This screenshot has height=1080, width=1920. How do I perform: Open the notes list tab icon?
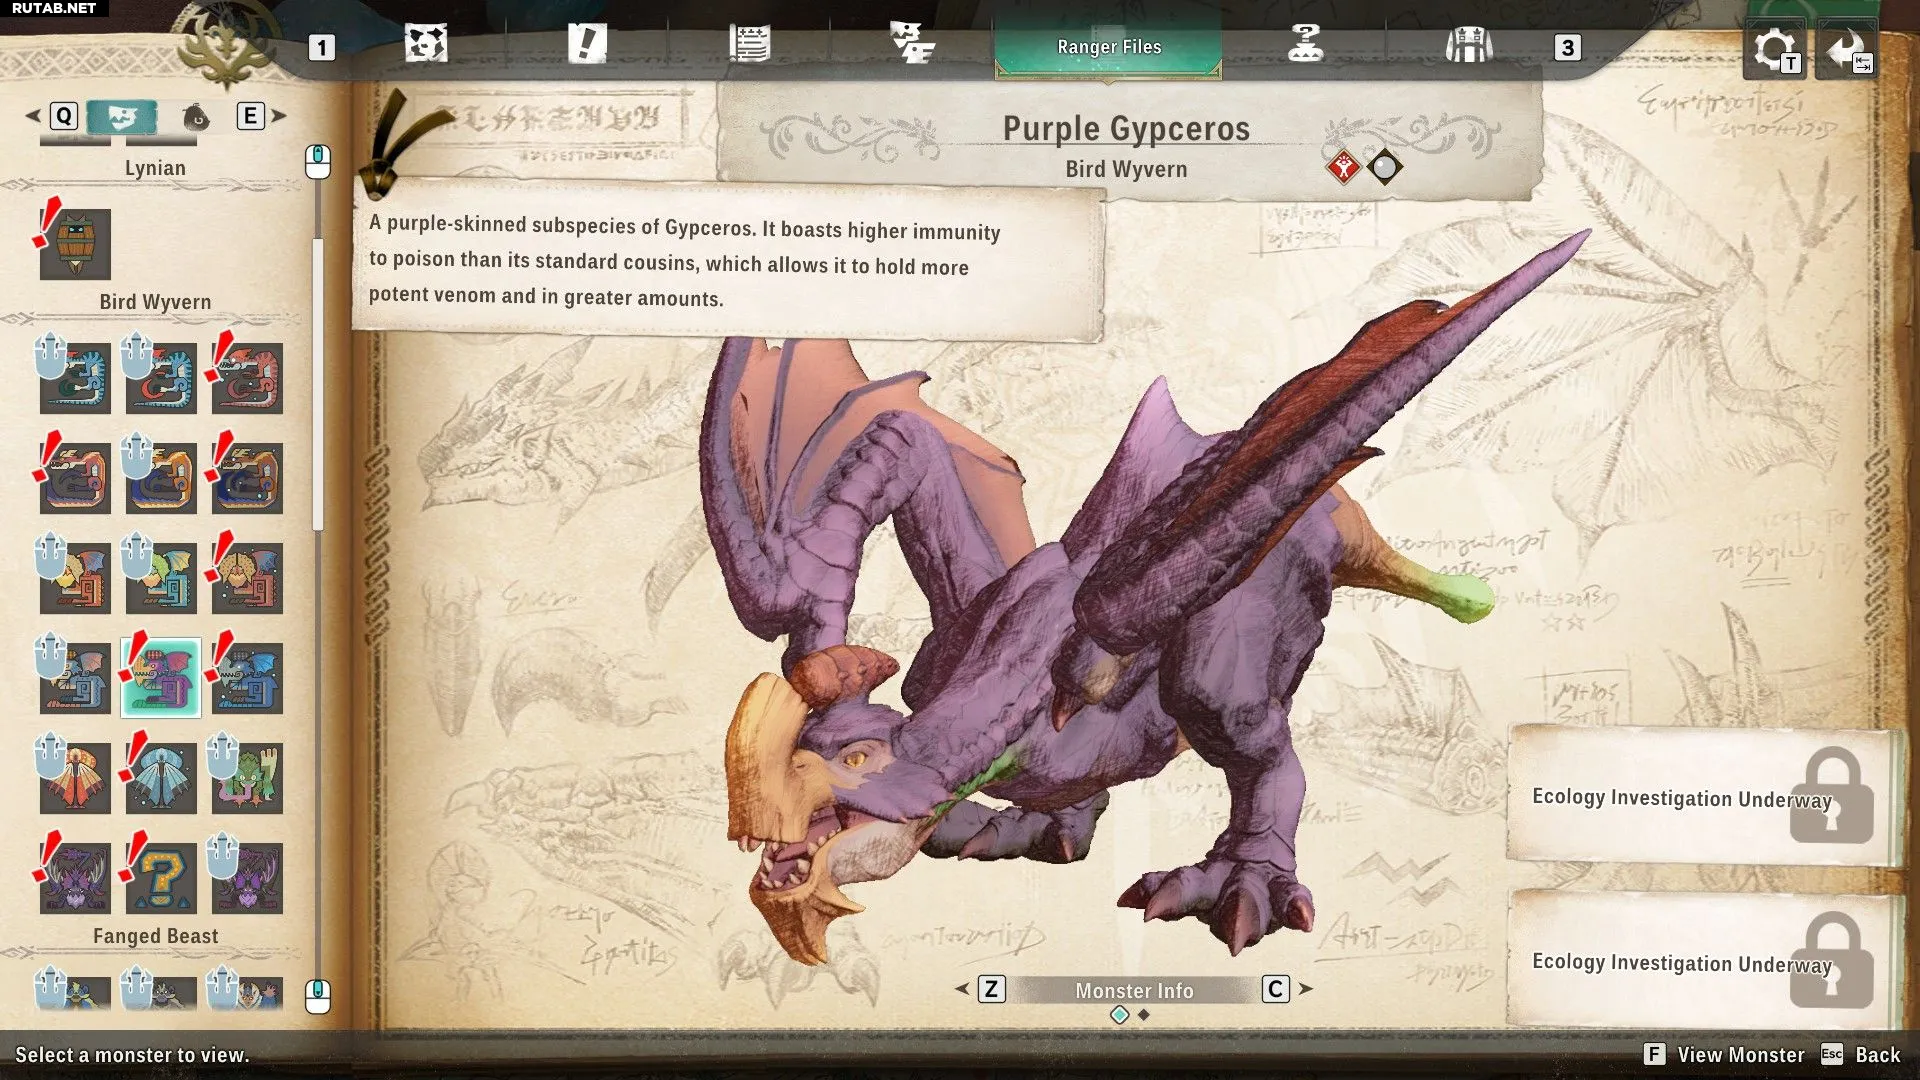[750, 45]
